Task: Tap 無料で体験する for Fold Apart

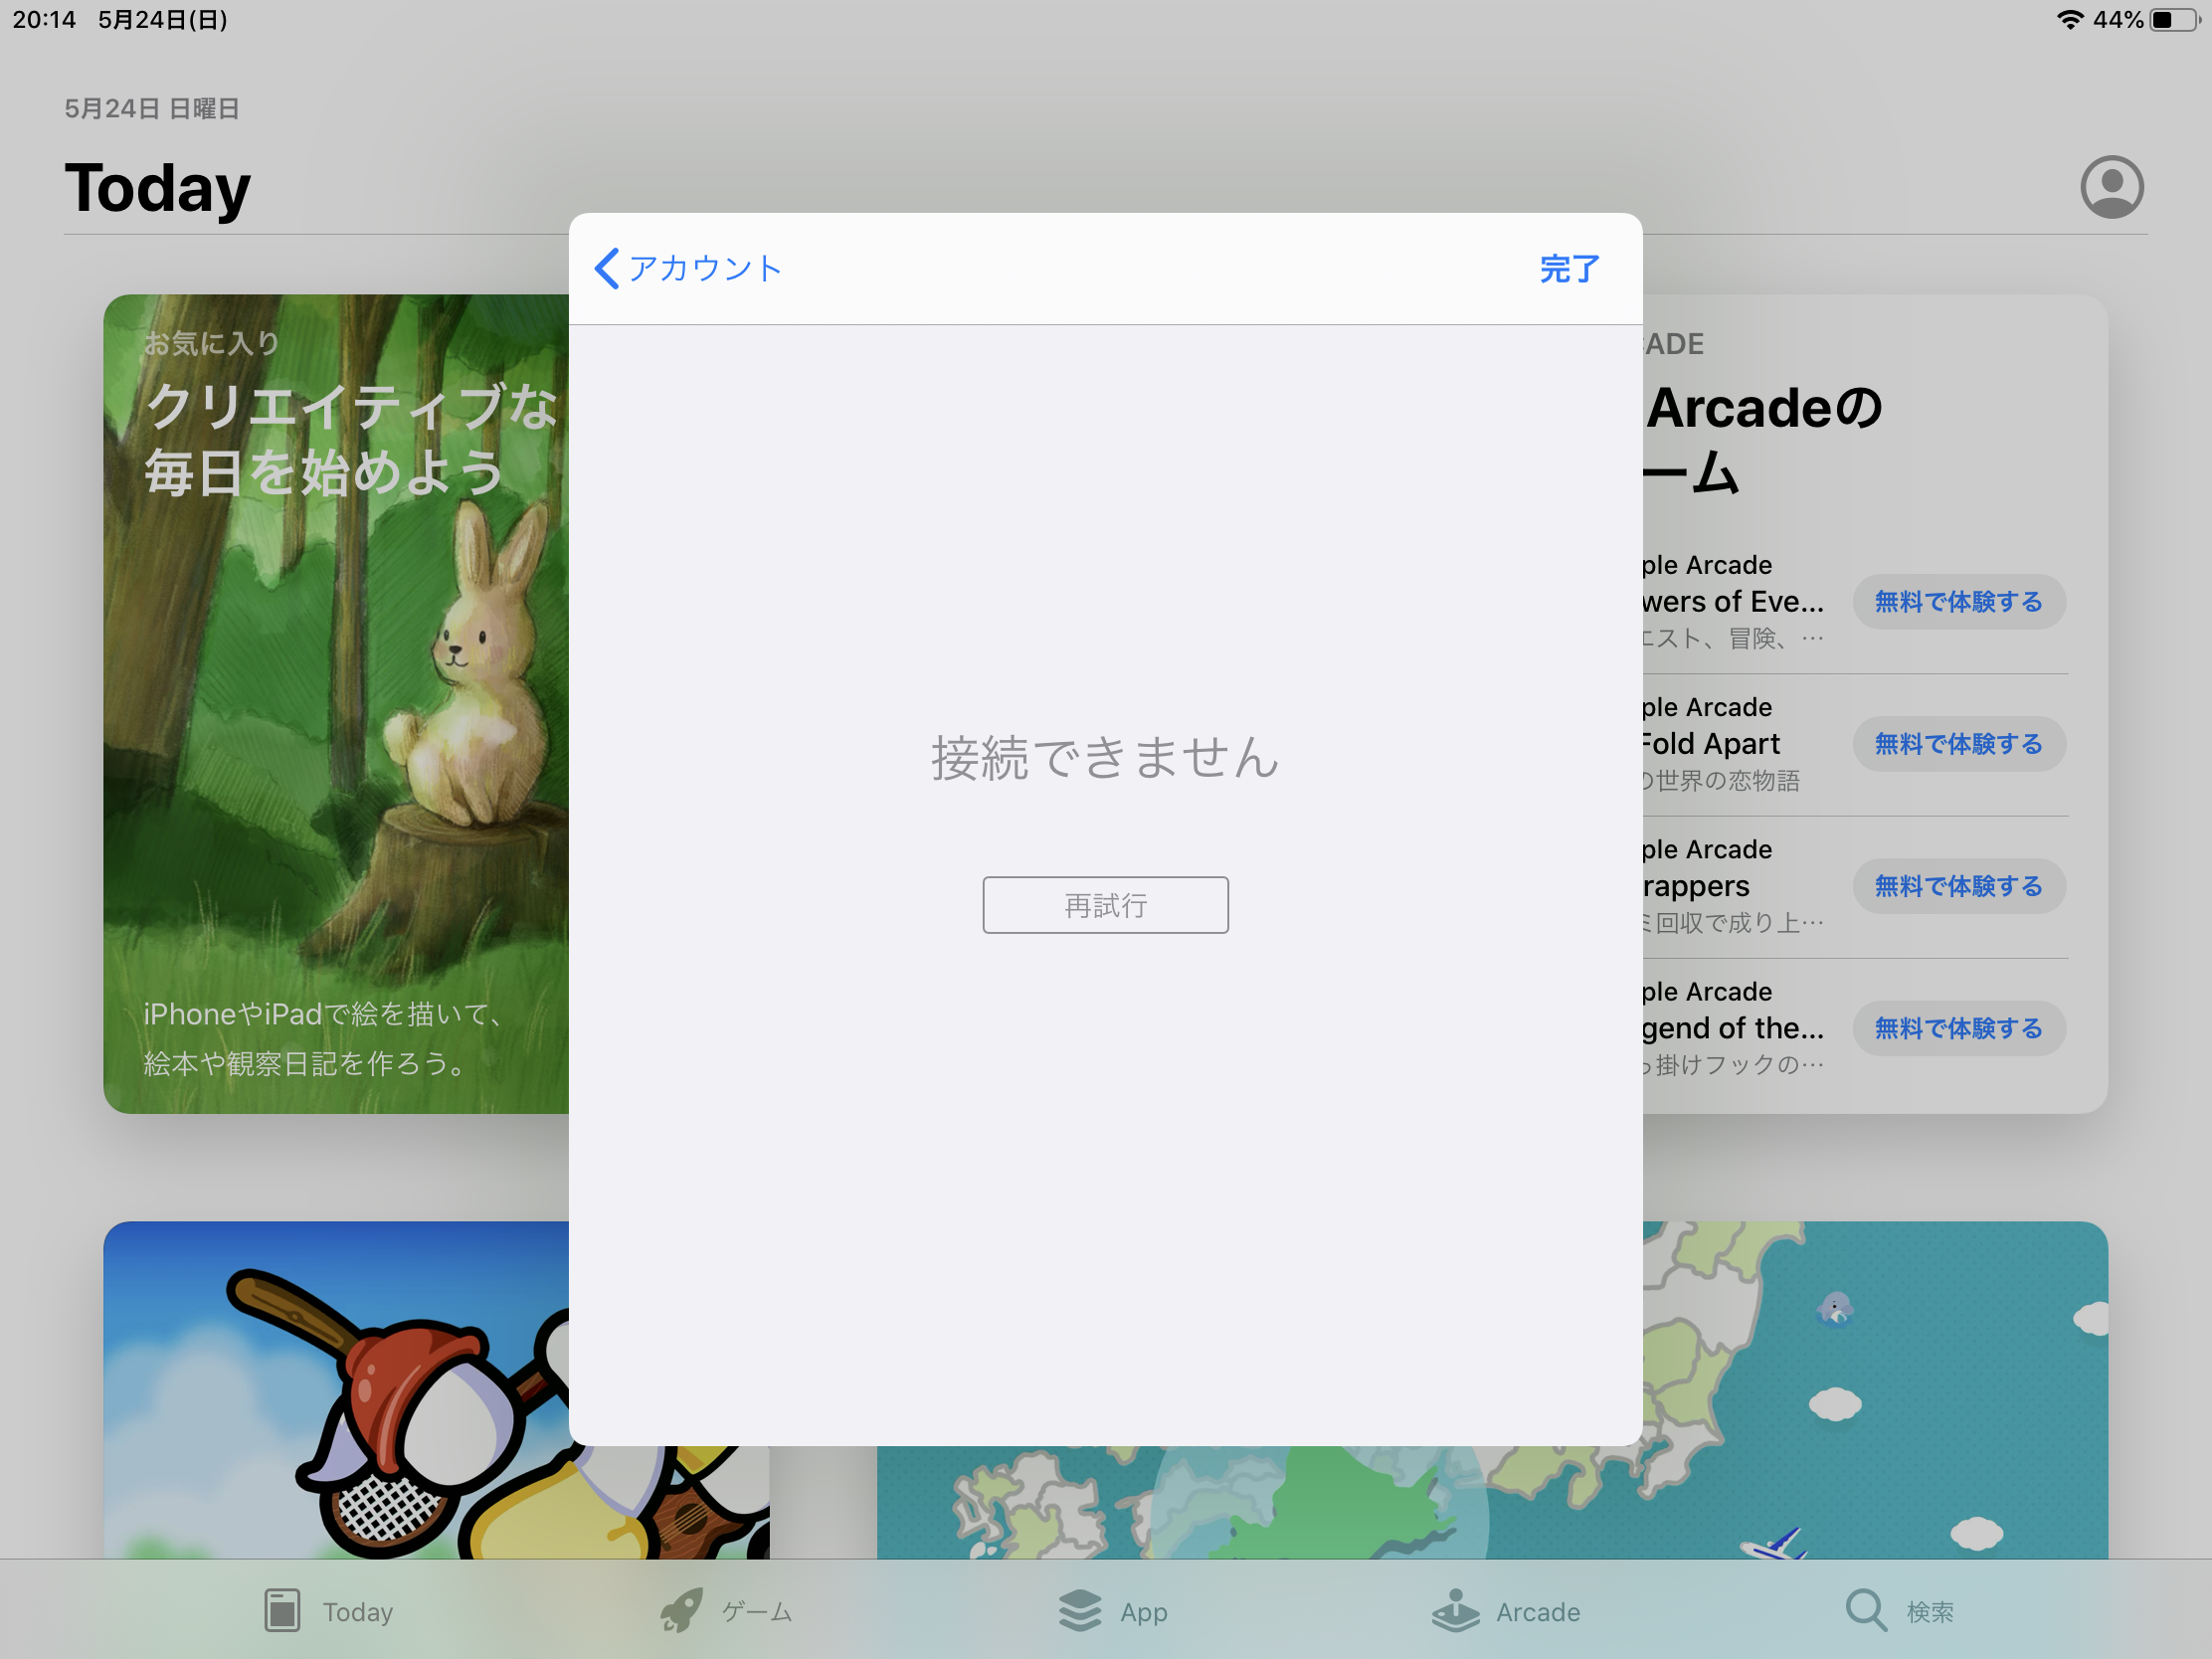Action: pos(1958,744)
